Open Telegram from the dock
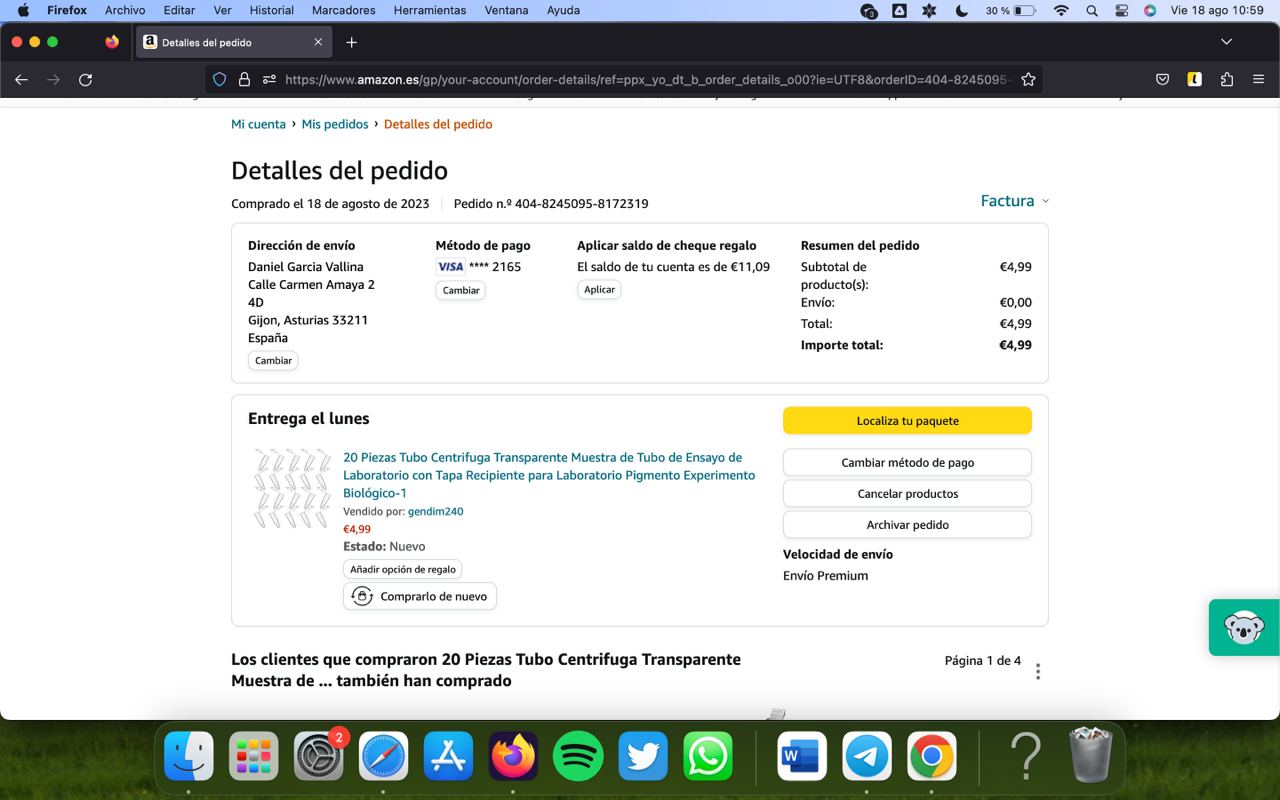The image size is (1280, 800). (867, 756)
